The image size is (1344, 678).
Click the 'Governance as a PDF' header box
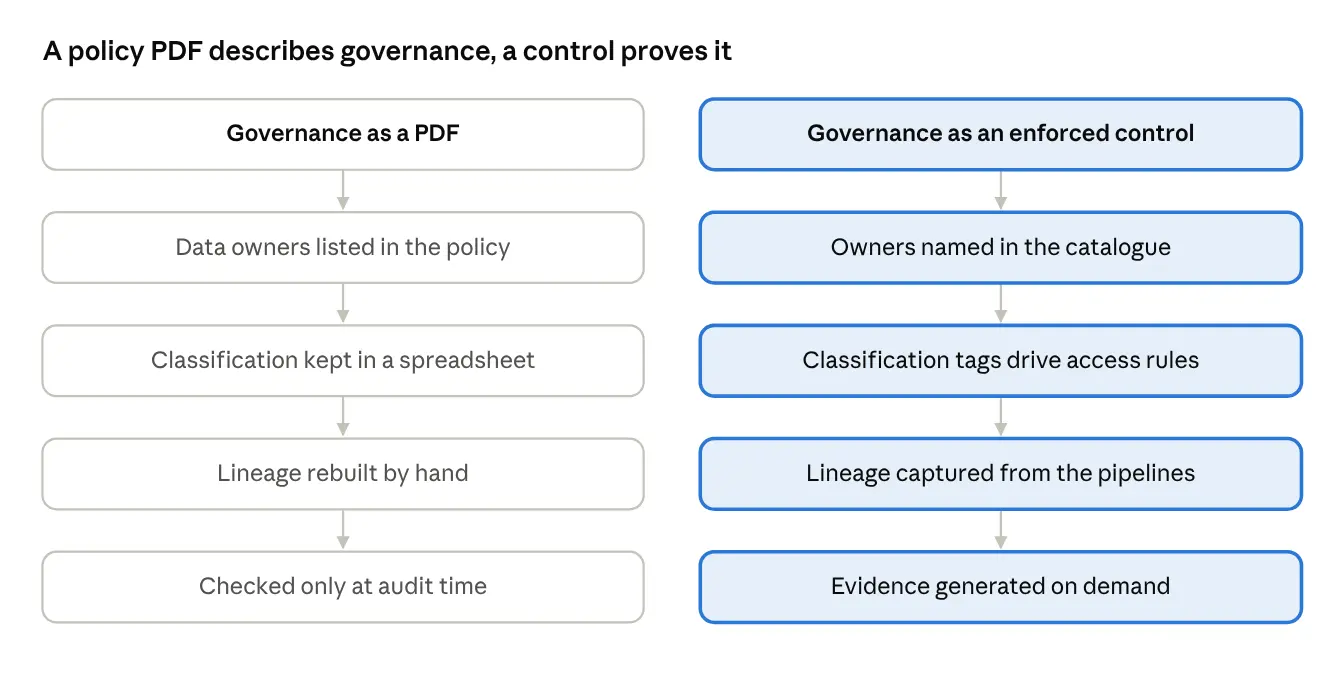343,134
